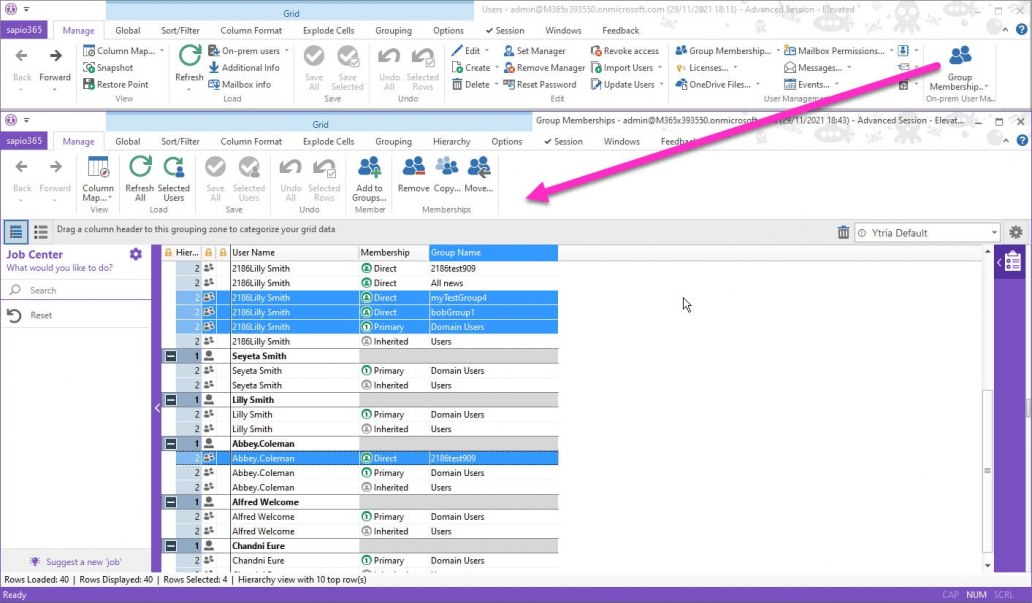1032x603 pixels.
Task: Click Snapshot in Users window
Action: (109, 68)
